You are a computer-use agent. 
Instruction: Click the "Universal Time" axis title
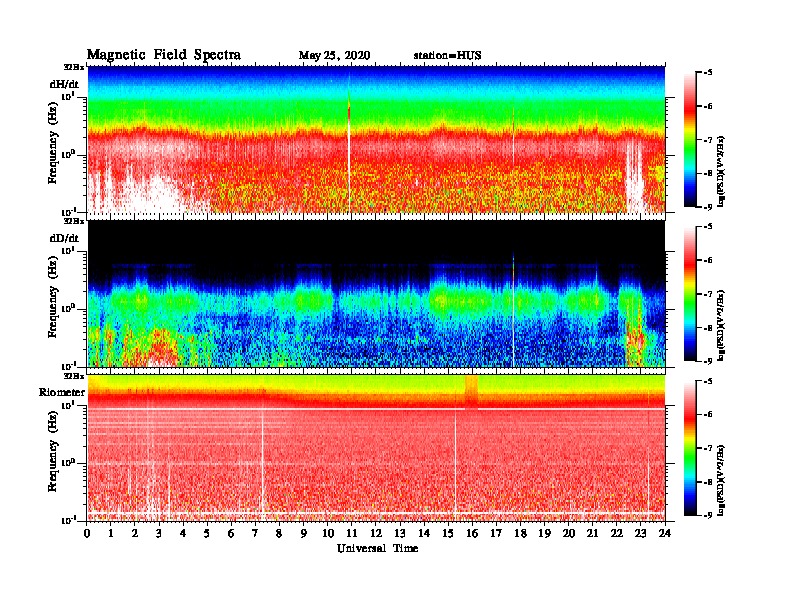pyautogui.click(x=377, y=548)
